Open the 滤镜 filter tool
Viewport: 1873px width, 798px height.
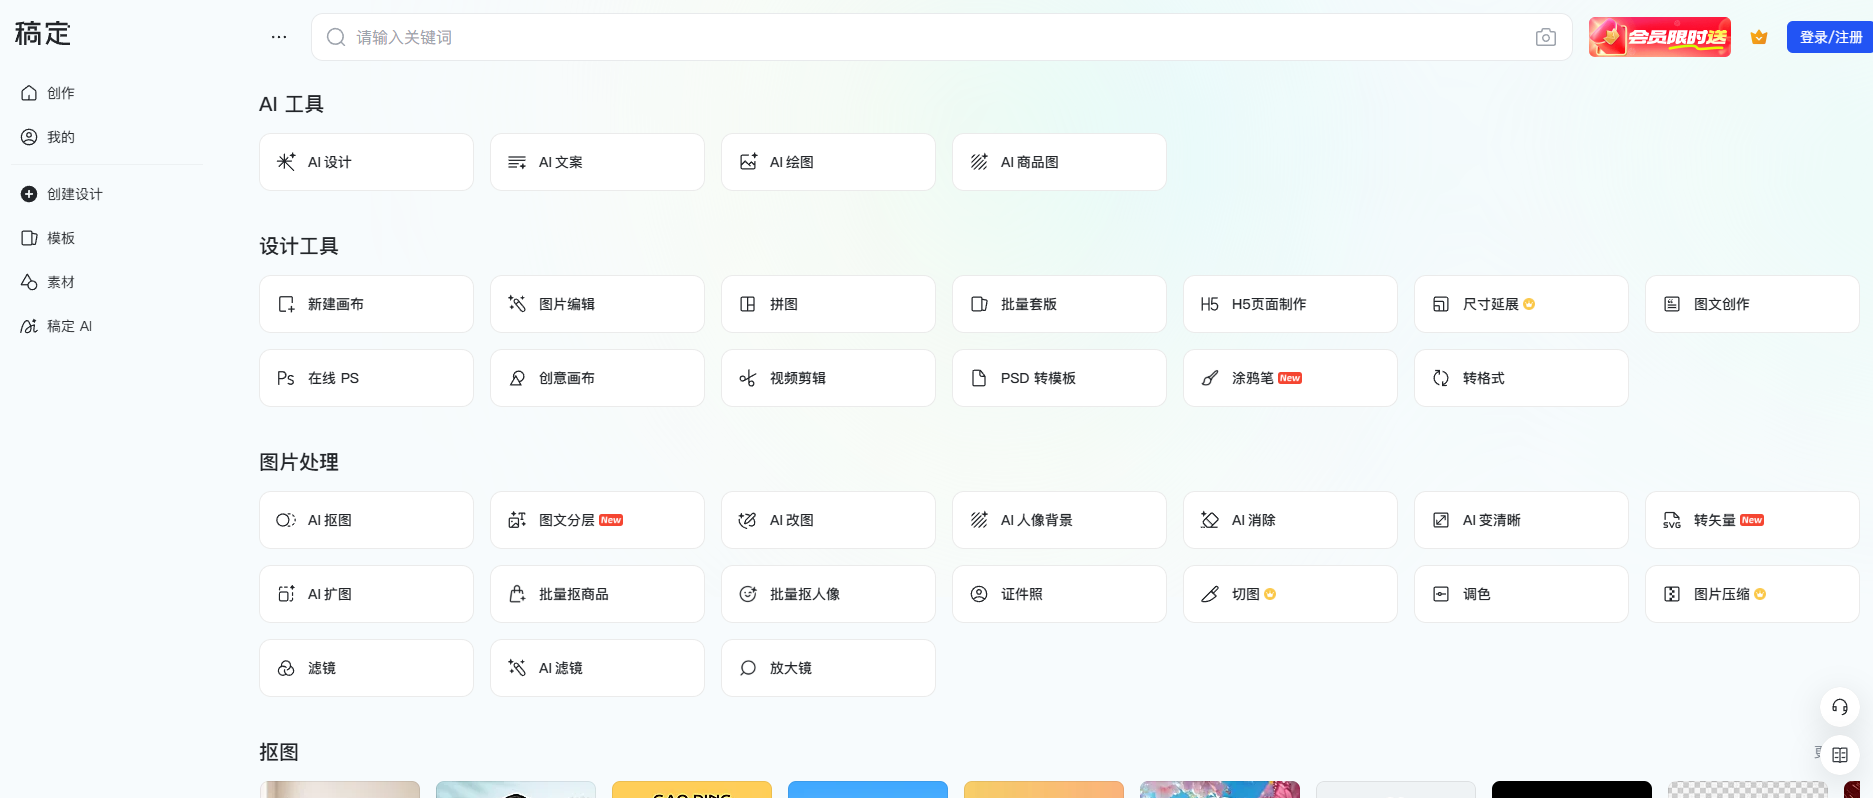(x=366, y=668)
